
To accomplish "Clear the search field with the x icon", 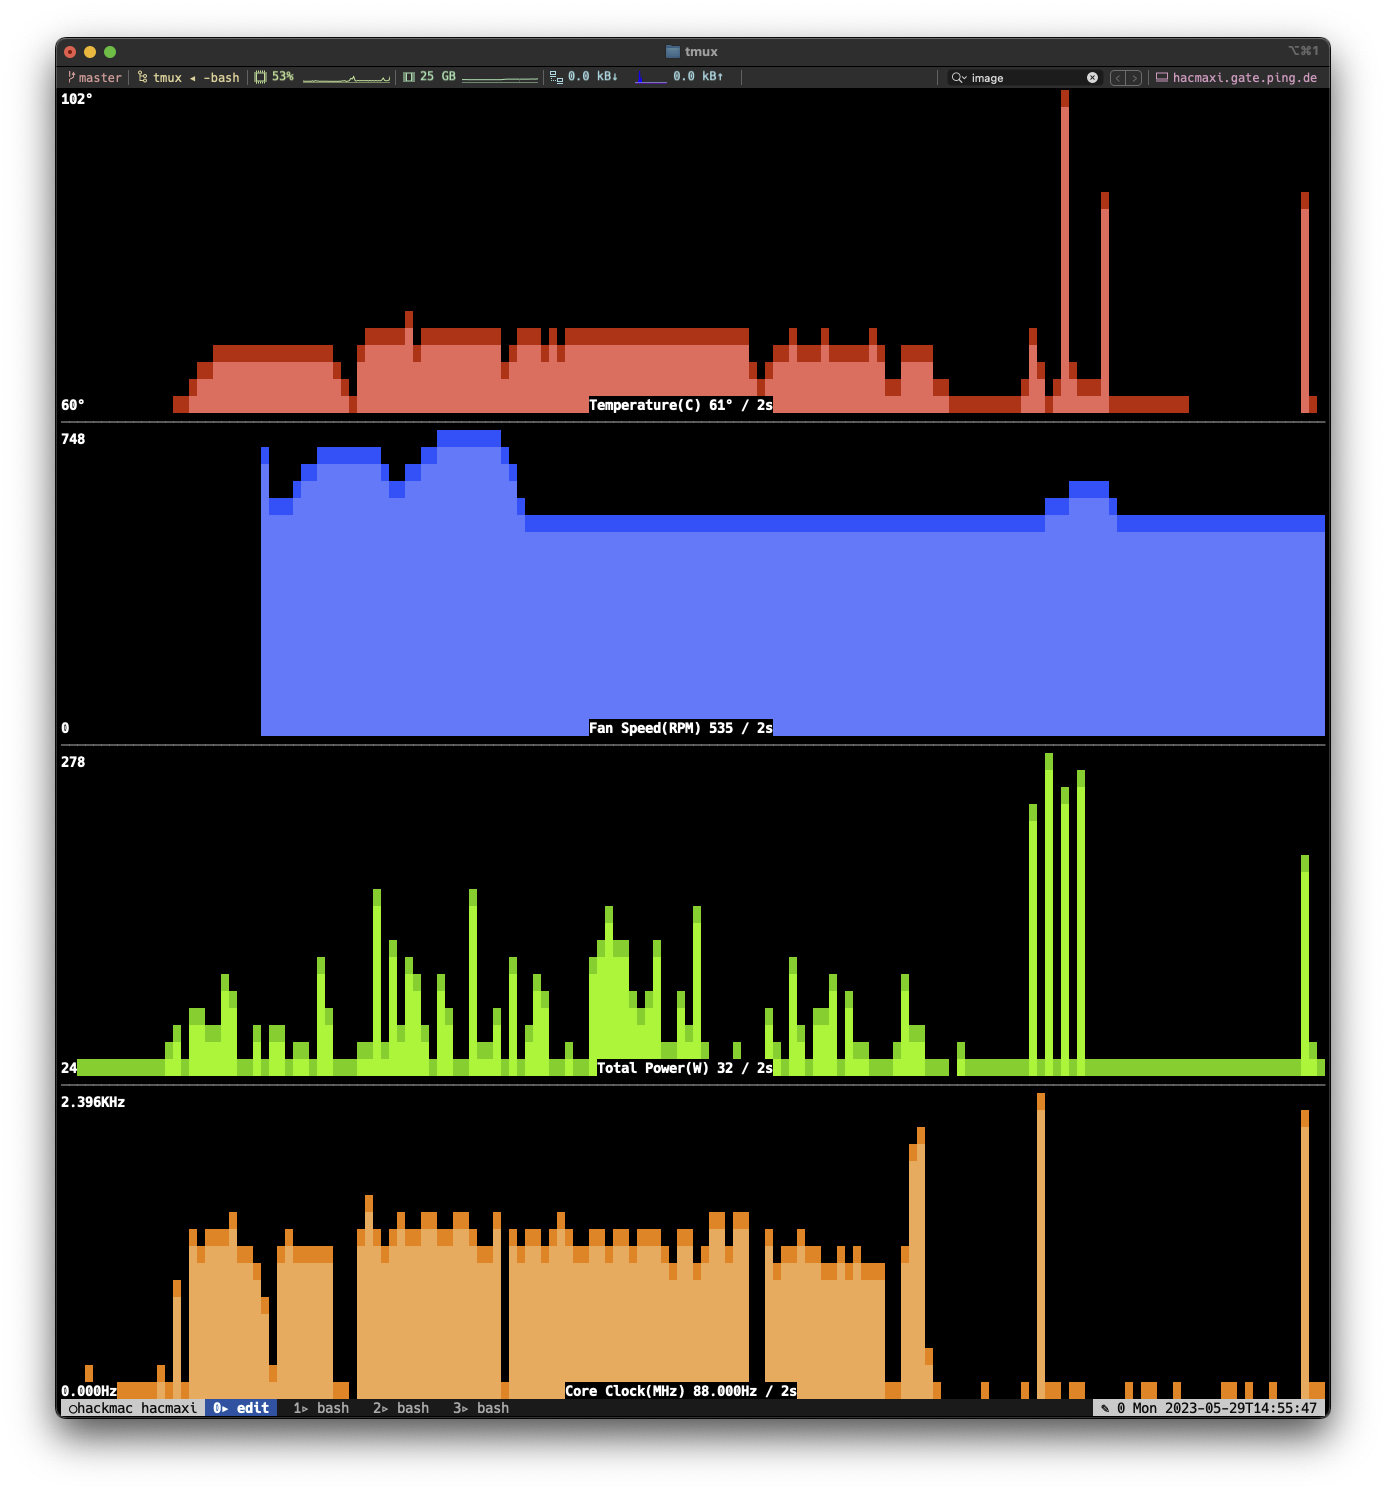I will (x=1092, y=77).
